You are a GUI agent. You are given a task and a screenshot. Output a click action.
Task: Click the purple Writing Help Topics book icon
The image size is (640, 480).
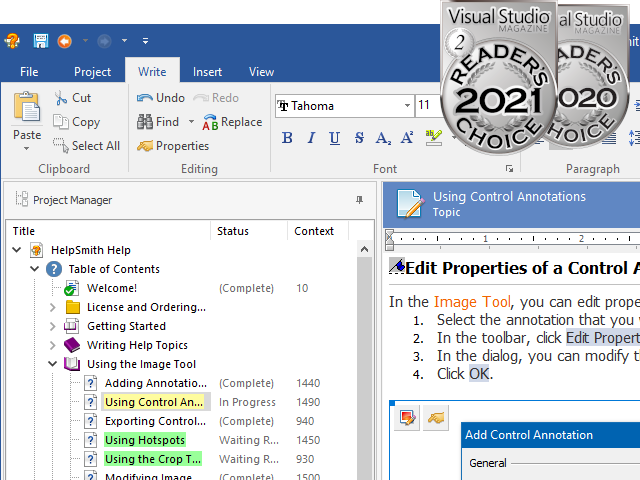[x=72, y=345]
